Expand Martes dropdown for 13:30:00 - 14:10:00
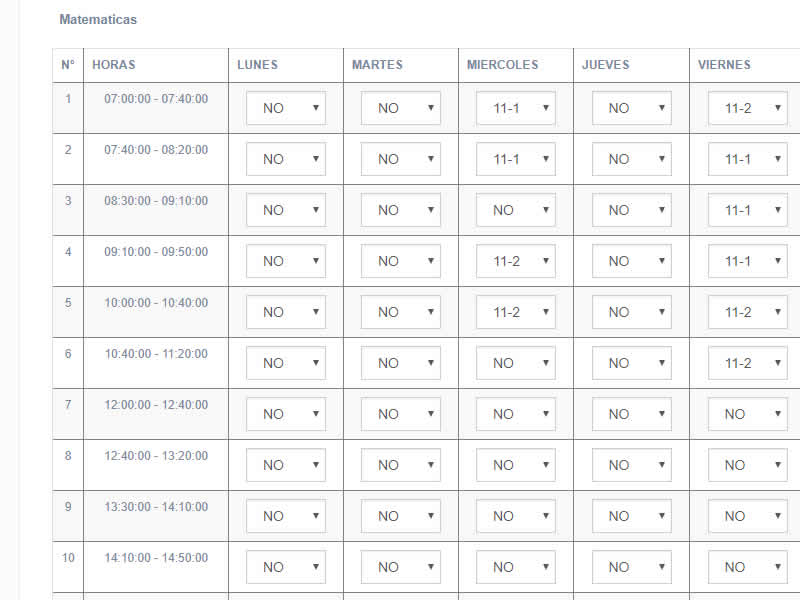800x600 pixels. coord(401,516)
